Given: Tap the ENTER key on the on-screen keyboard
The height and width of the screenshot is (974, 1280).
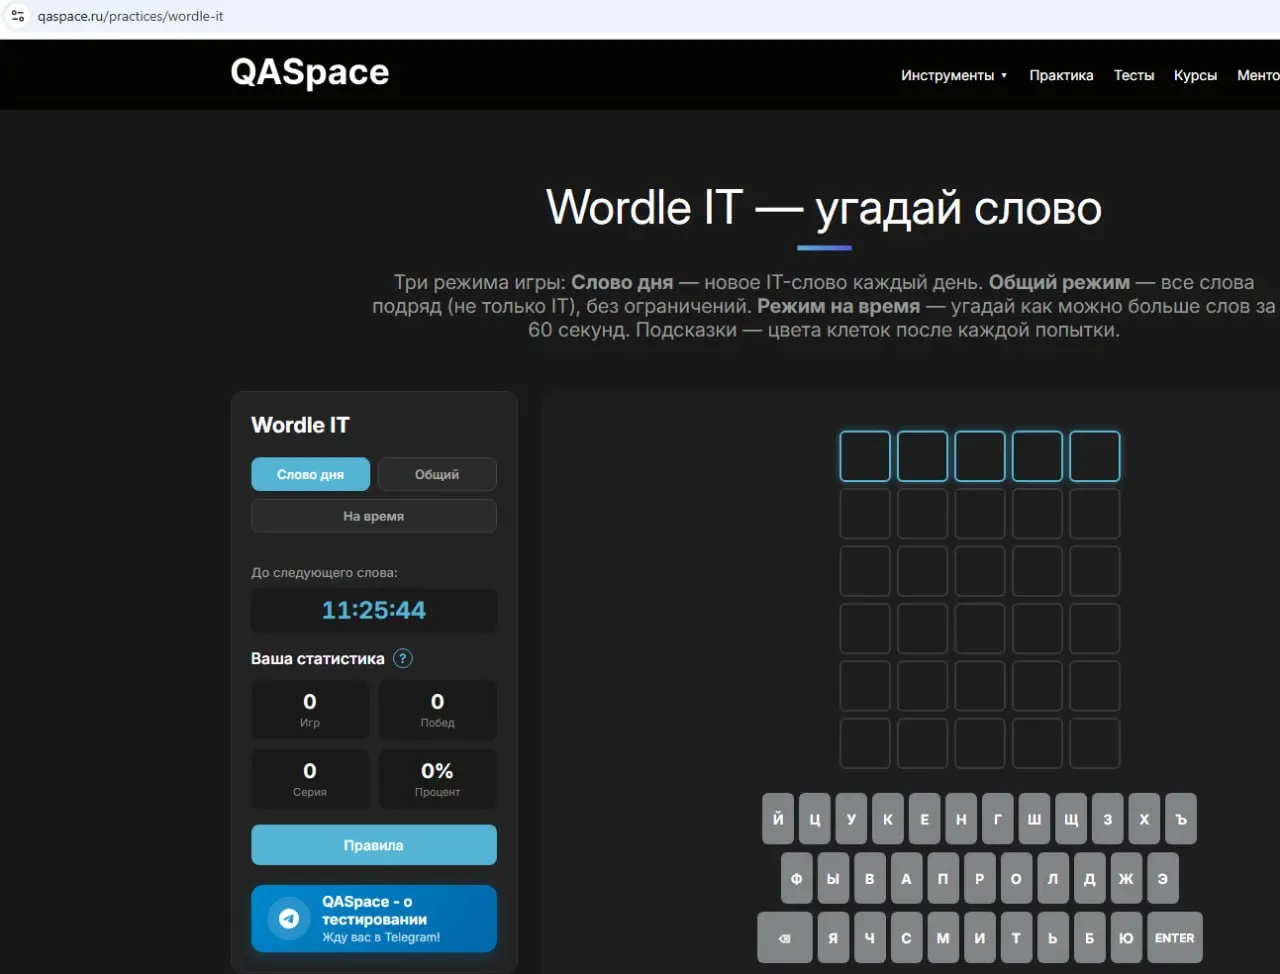Looking at the screenshot, I should pos(1174,938).
